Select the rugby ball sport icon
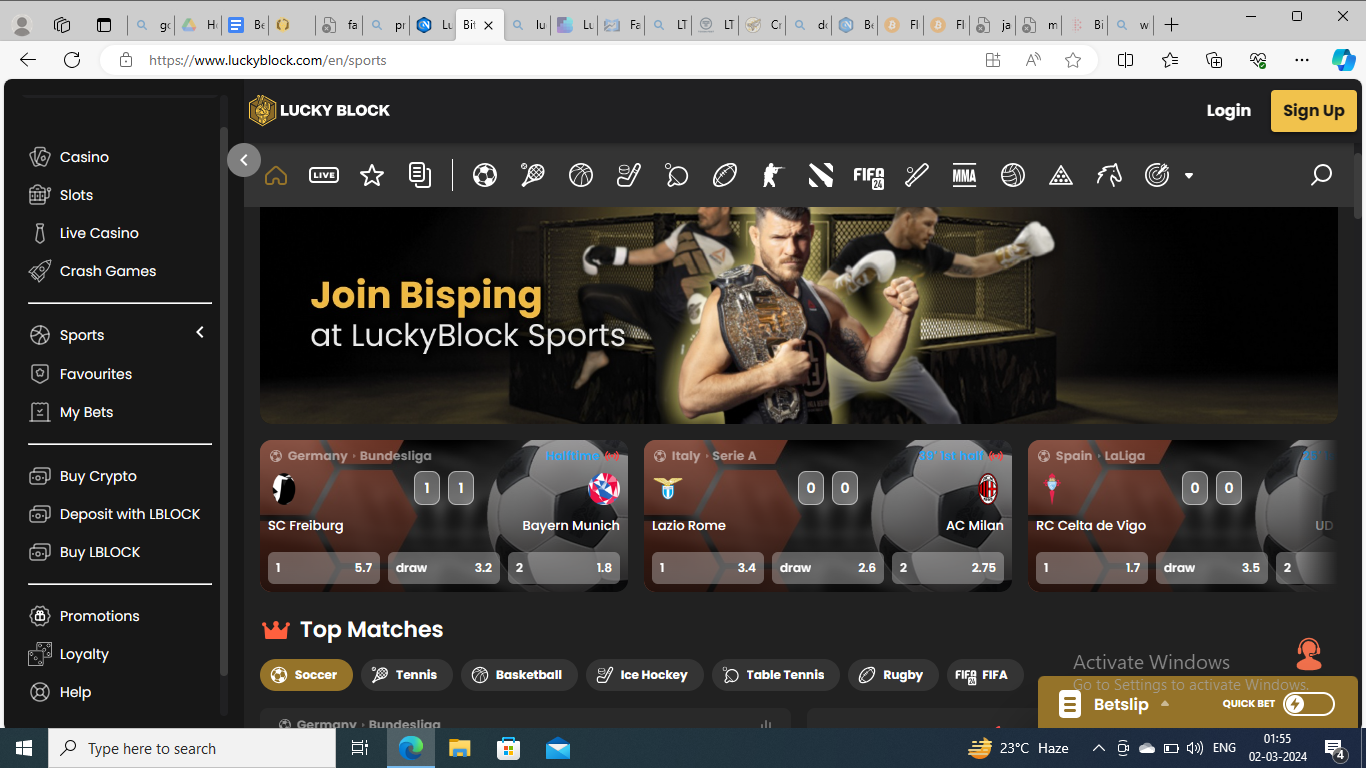The image size is (1366, 768). [725, 175]
